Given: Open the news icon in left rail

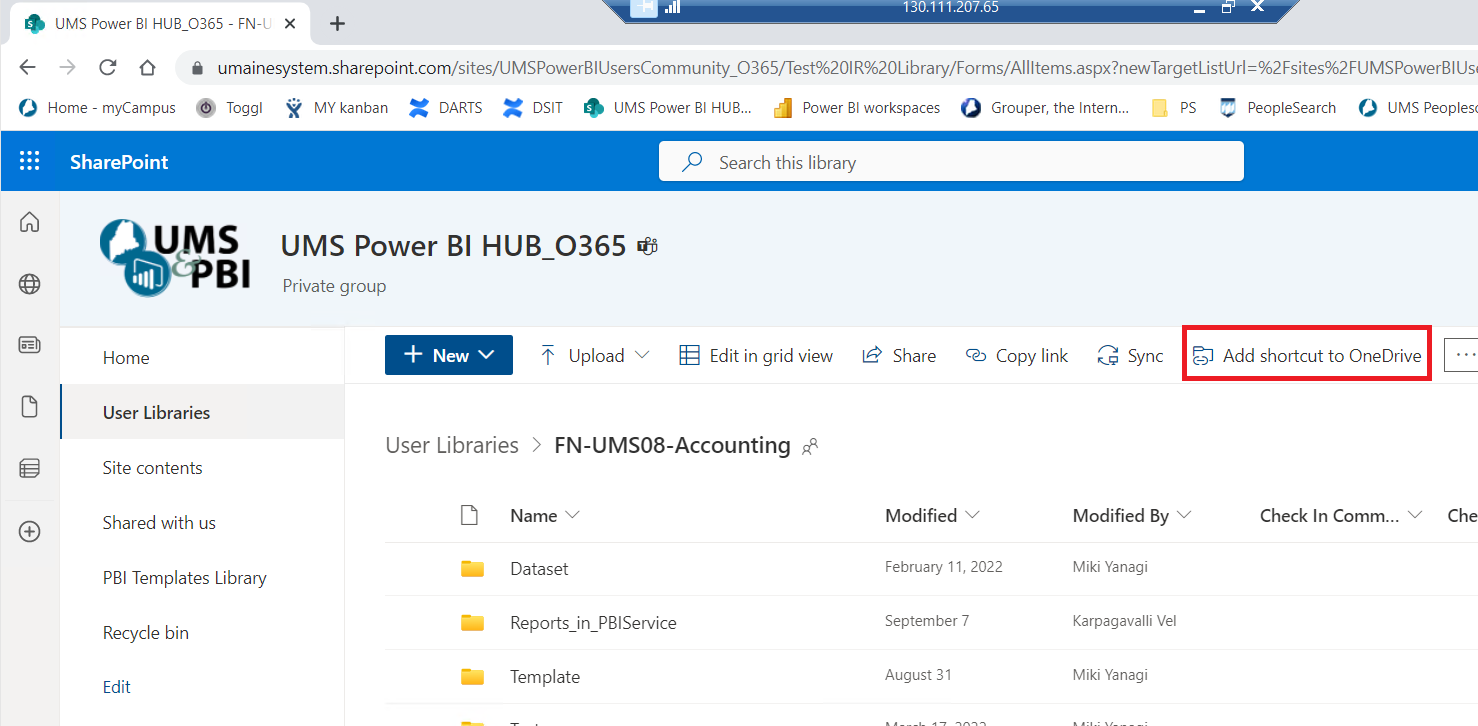Looking at the screenshot, I should click(x=30, y=345).
